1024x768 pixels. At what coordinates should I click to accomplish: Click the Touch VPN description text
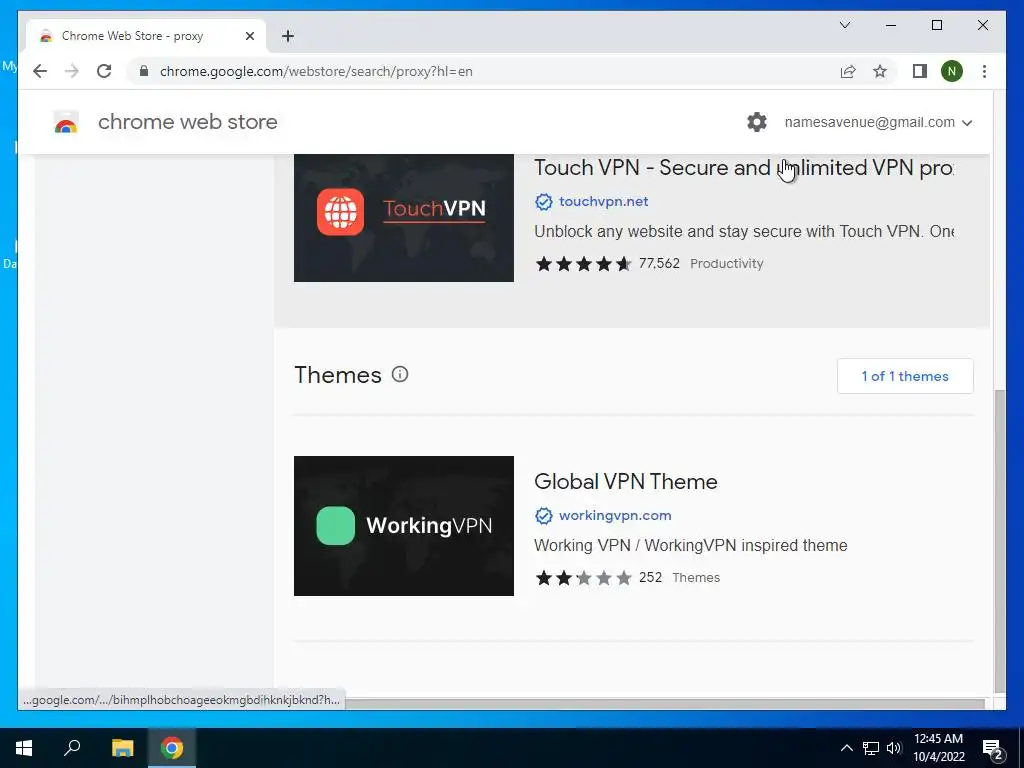click(x=744, y=231)
